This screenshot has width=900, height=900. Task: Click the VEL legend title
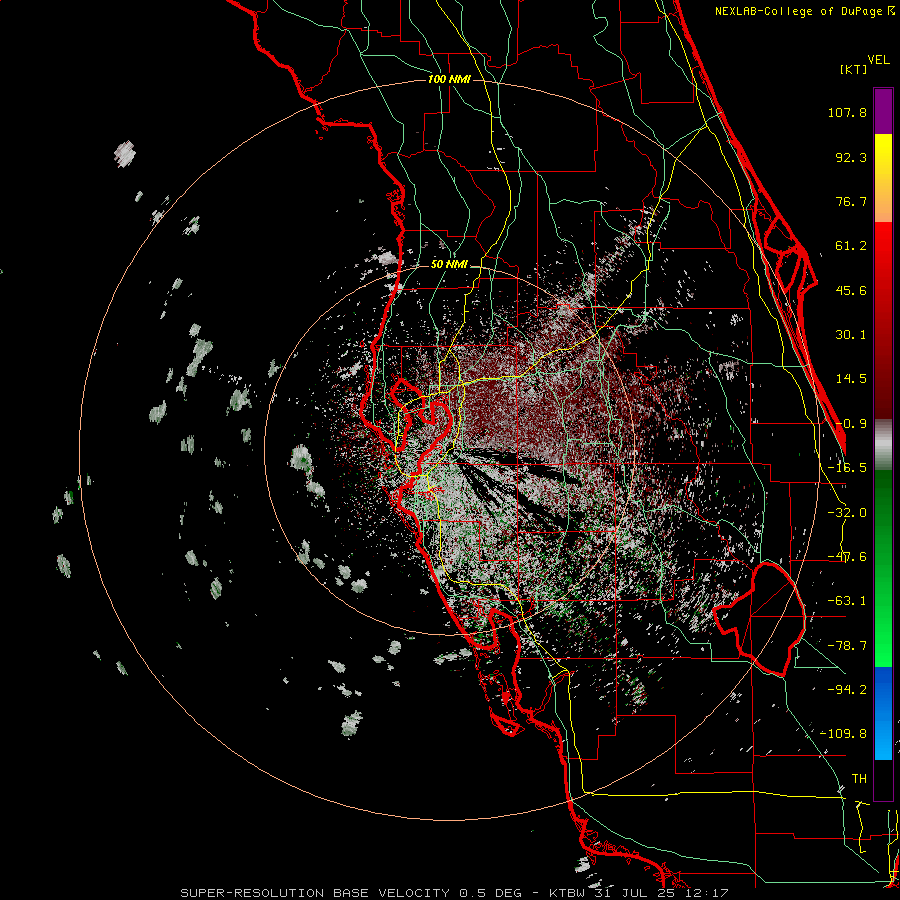879,60
